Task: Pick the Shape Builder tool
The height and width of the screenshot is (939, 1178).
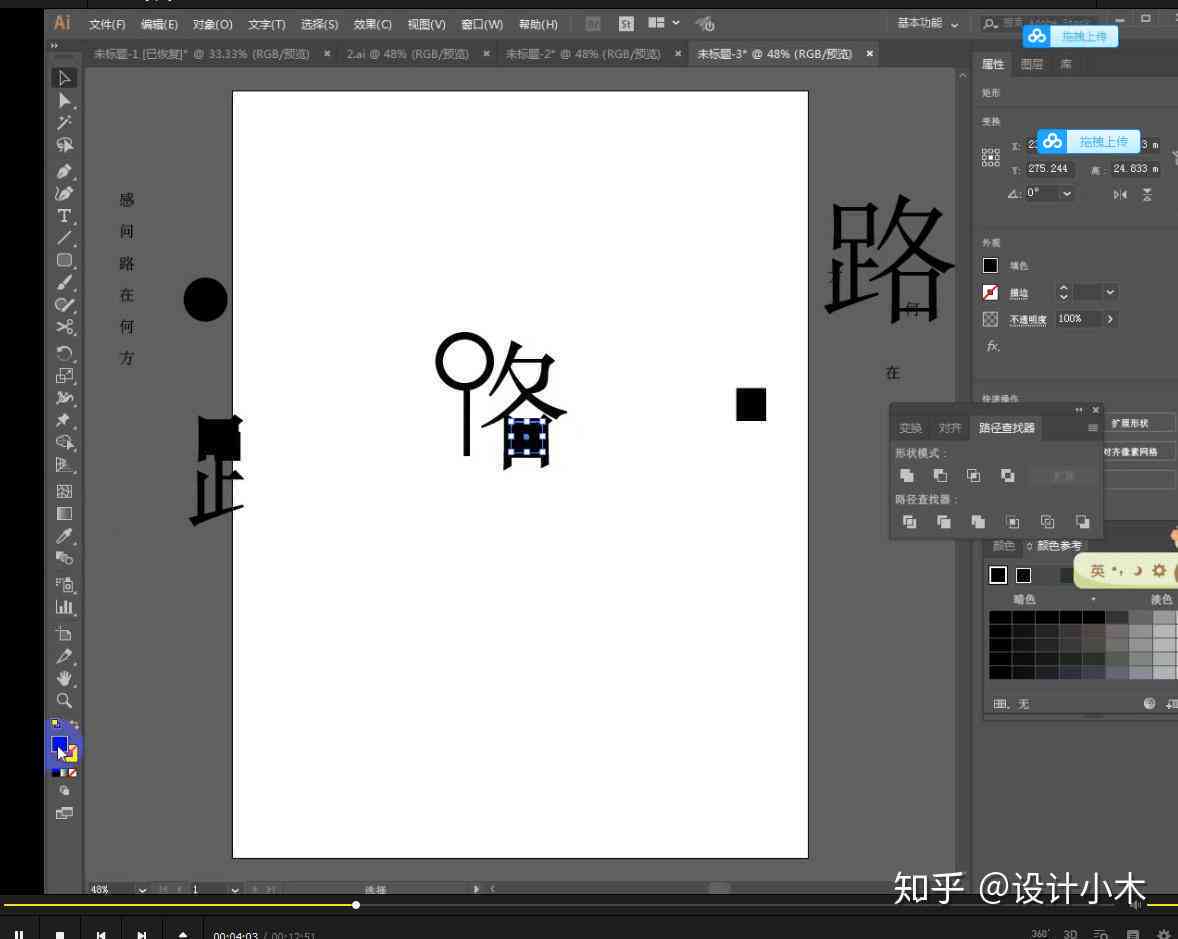Action: (x=64, y=442)
